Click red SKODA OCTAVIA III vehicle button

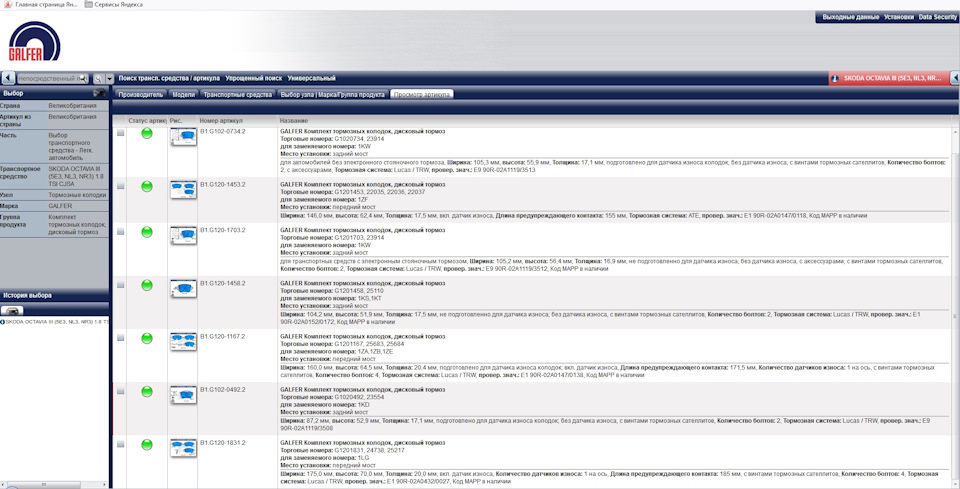click(888, 78)
